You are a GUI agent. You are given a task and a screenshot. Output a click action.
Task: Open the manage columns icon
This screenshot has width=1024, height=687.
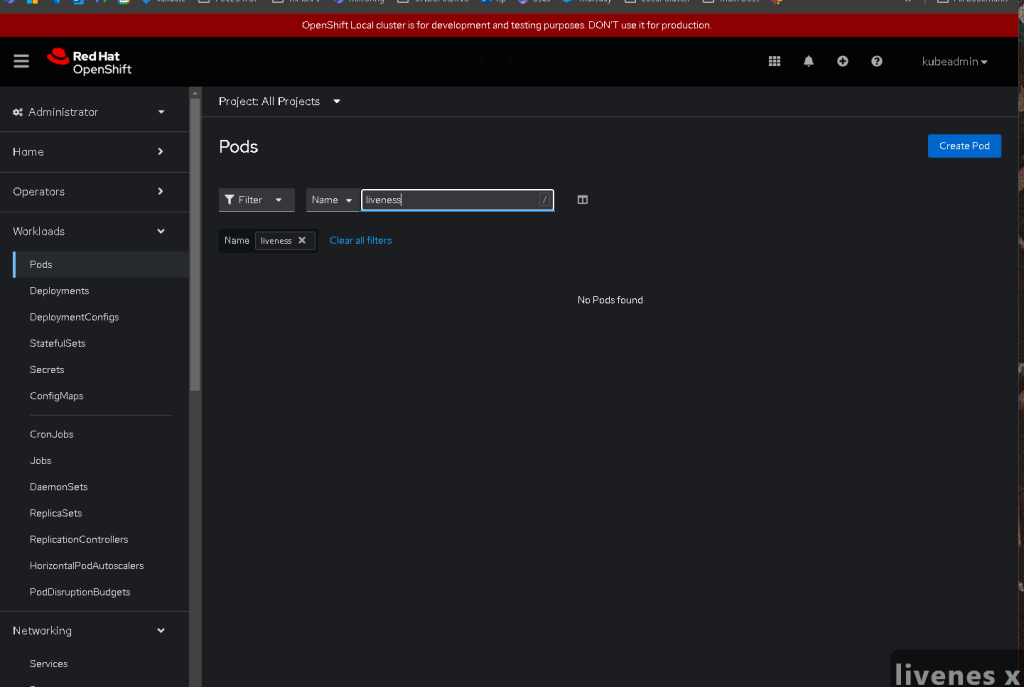(583, 200)
